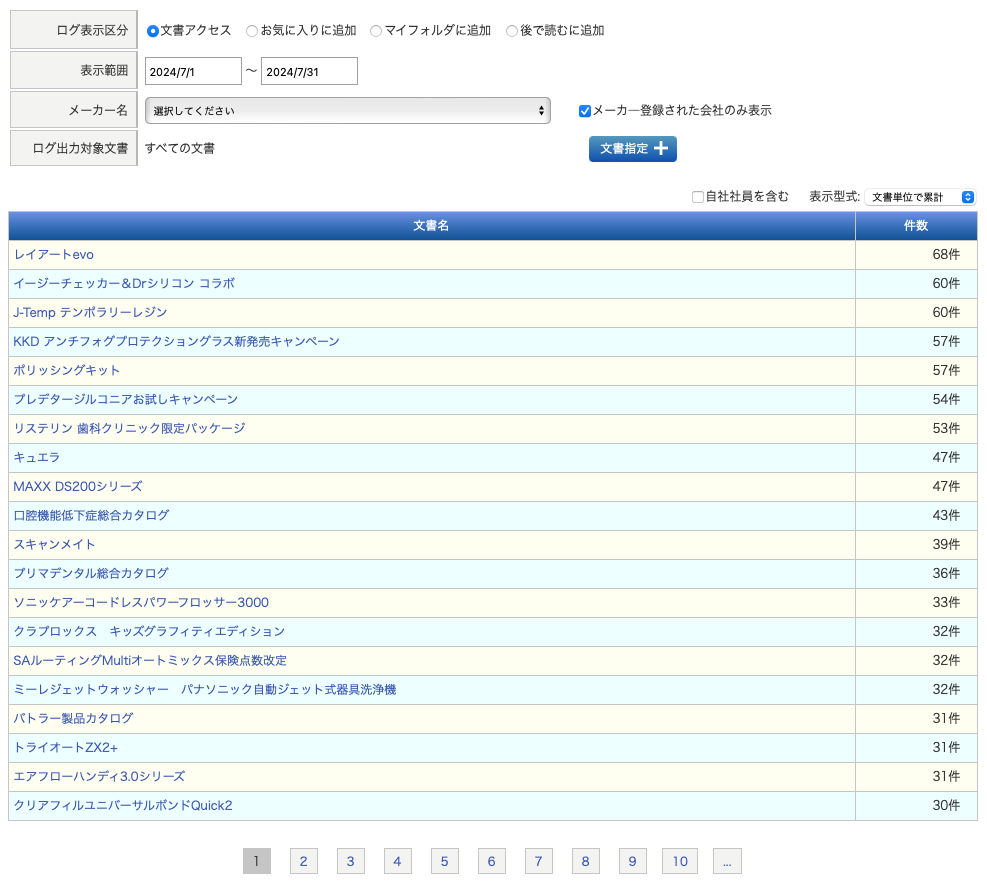Open 口腔機能低下症総合カタログ link
This screenshot has height=892, width=987.
(91, 515)
